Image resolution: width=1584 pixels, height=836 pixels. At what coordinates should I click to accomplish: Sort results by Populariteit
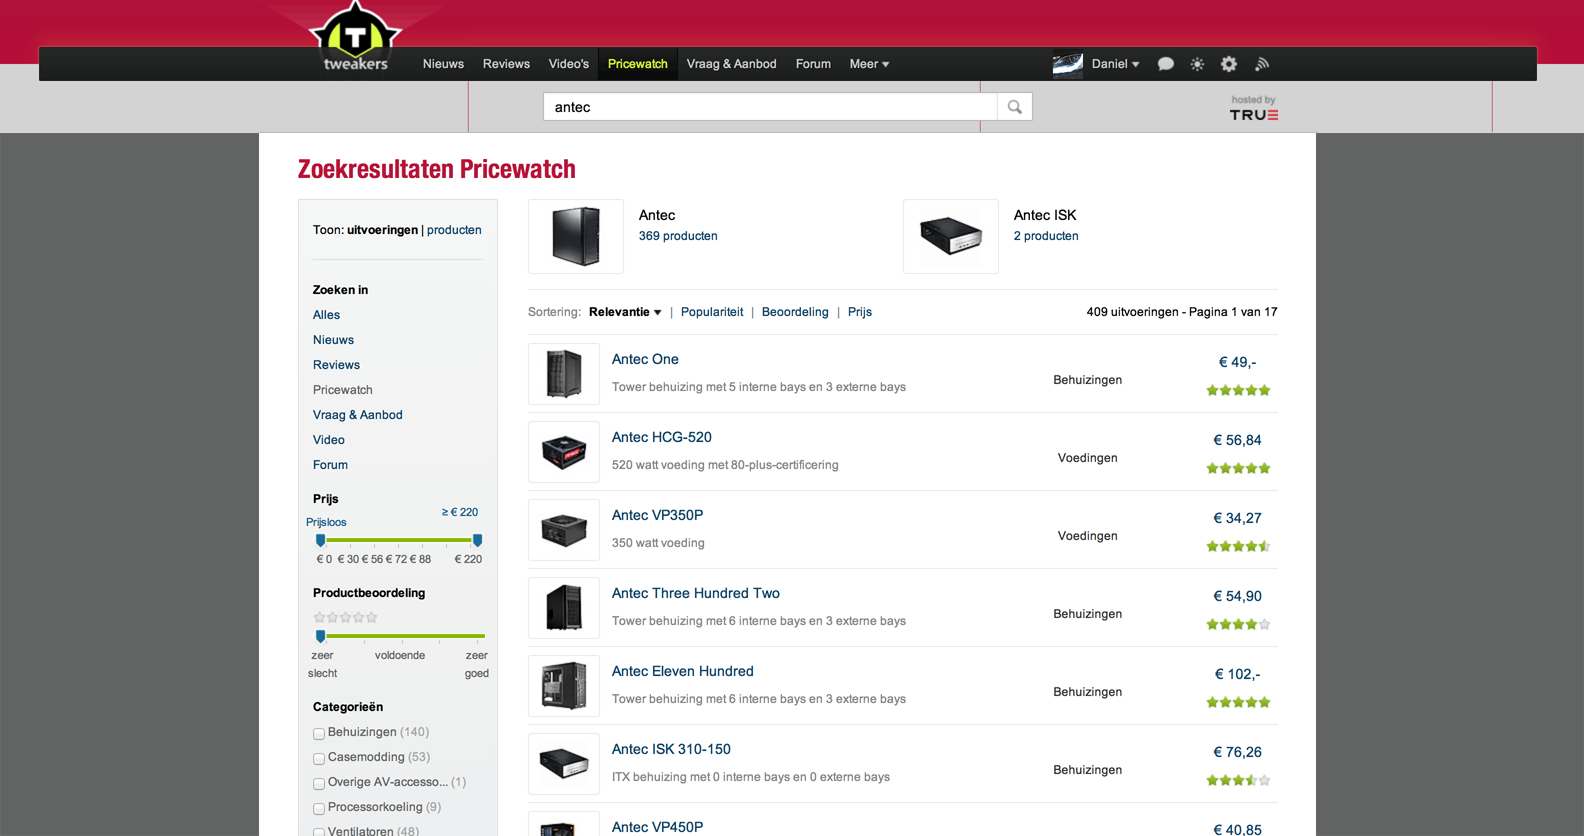(x=712, y=312)
